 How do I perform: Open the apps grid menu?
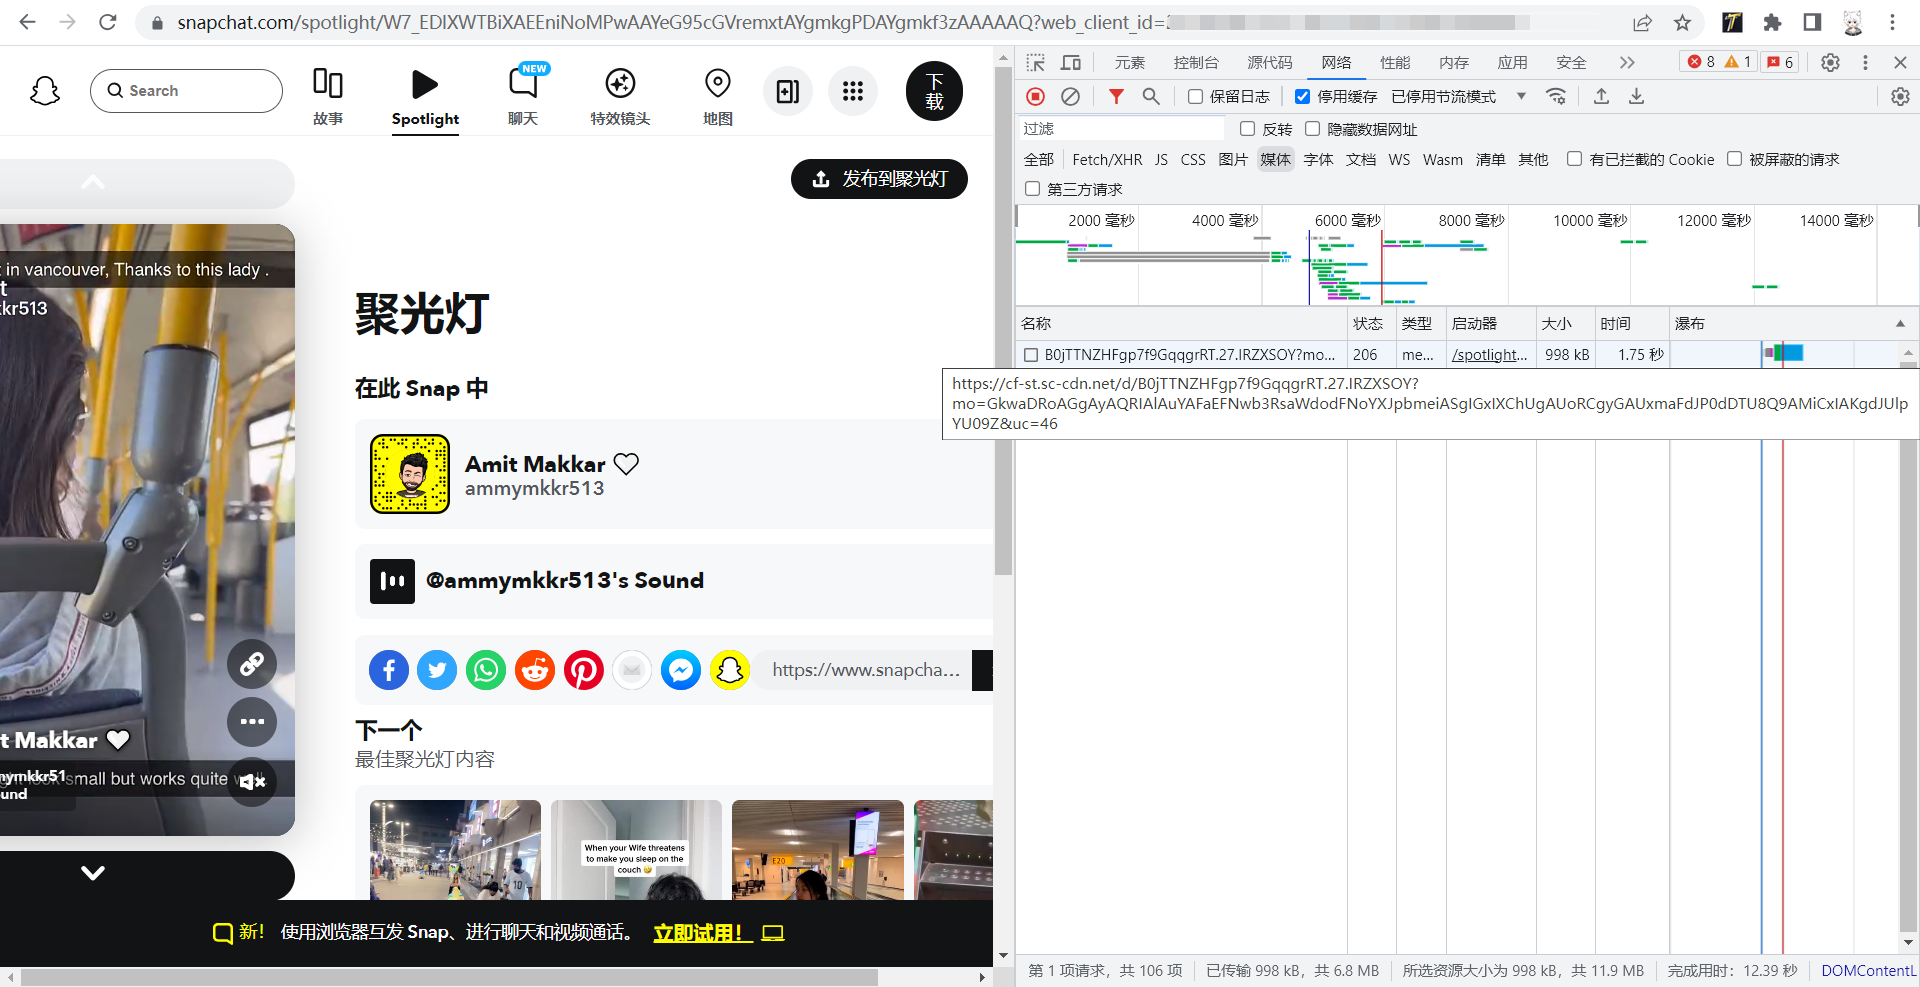[x=853, y=92]
